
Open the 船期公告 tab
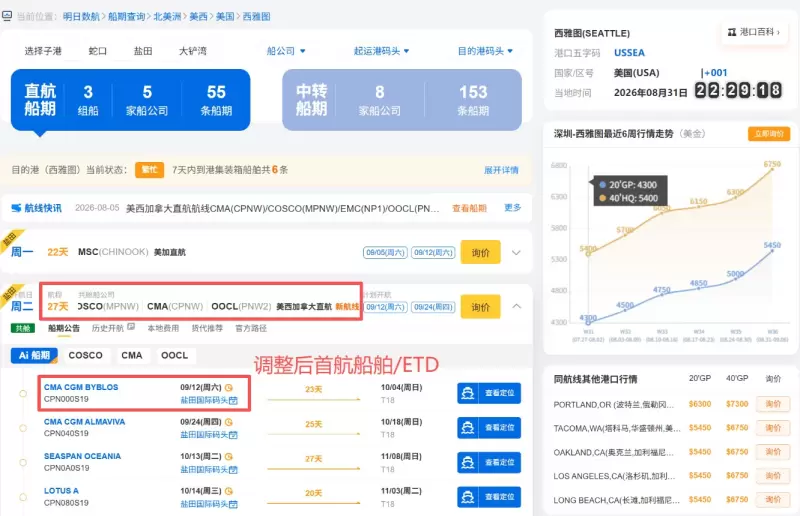click(64, 328)
